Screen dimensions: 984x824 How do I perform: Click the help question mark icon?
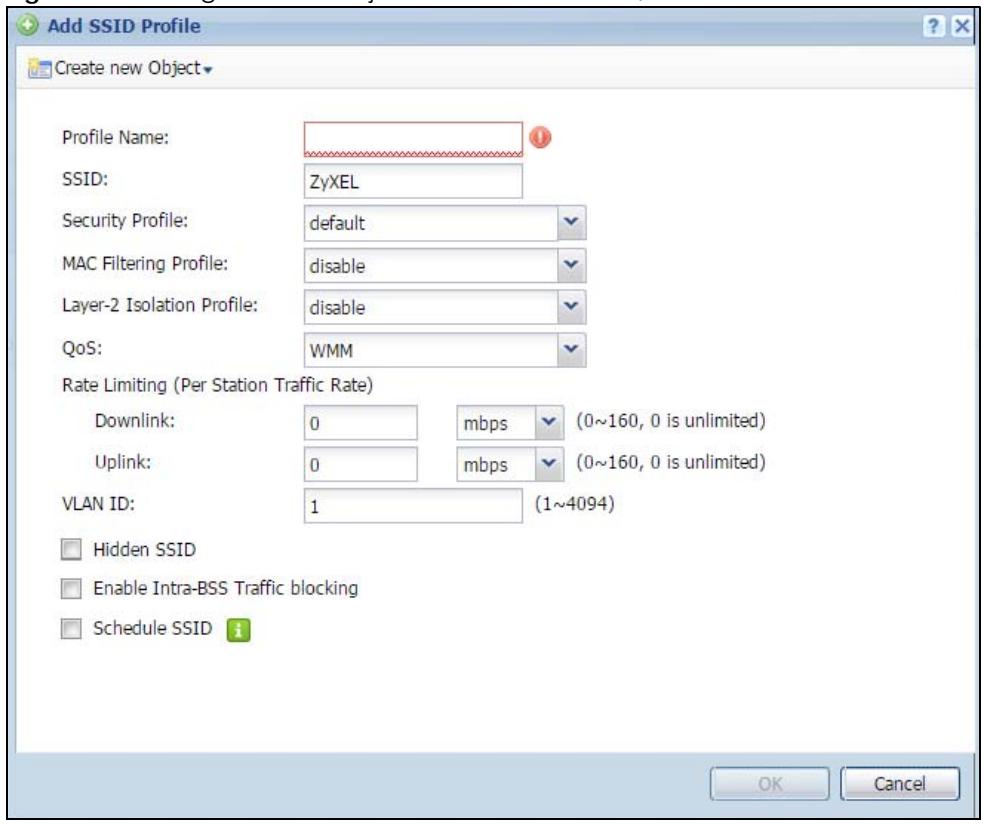[x=933, y=26]
